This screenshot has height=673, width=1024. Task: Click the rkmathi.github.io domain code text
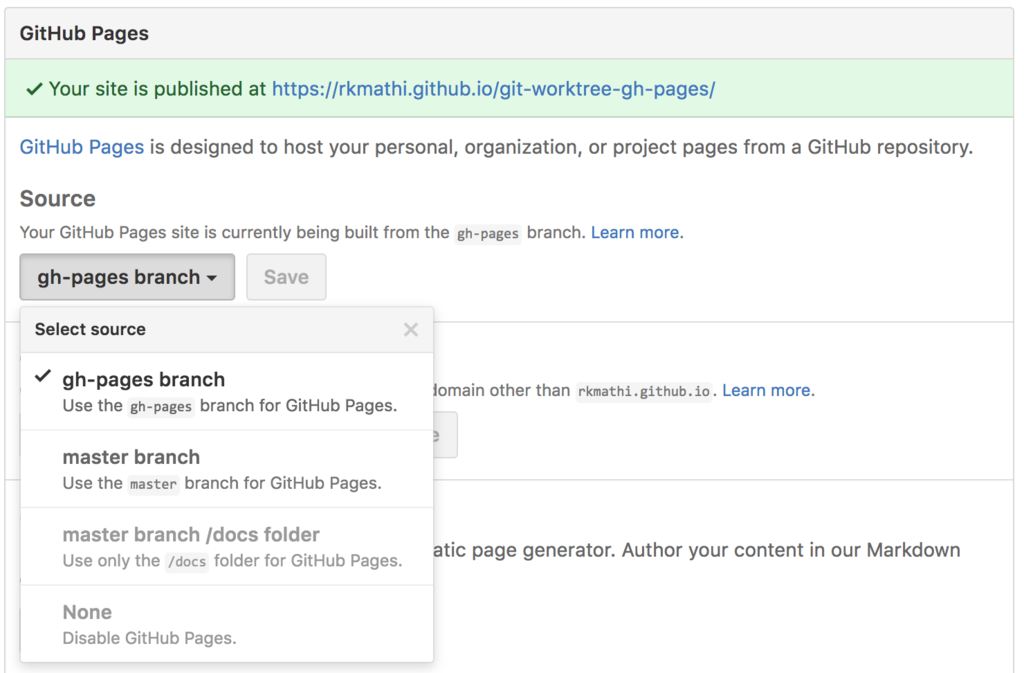tap(643, 391)
